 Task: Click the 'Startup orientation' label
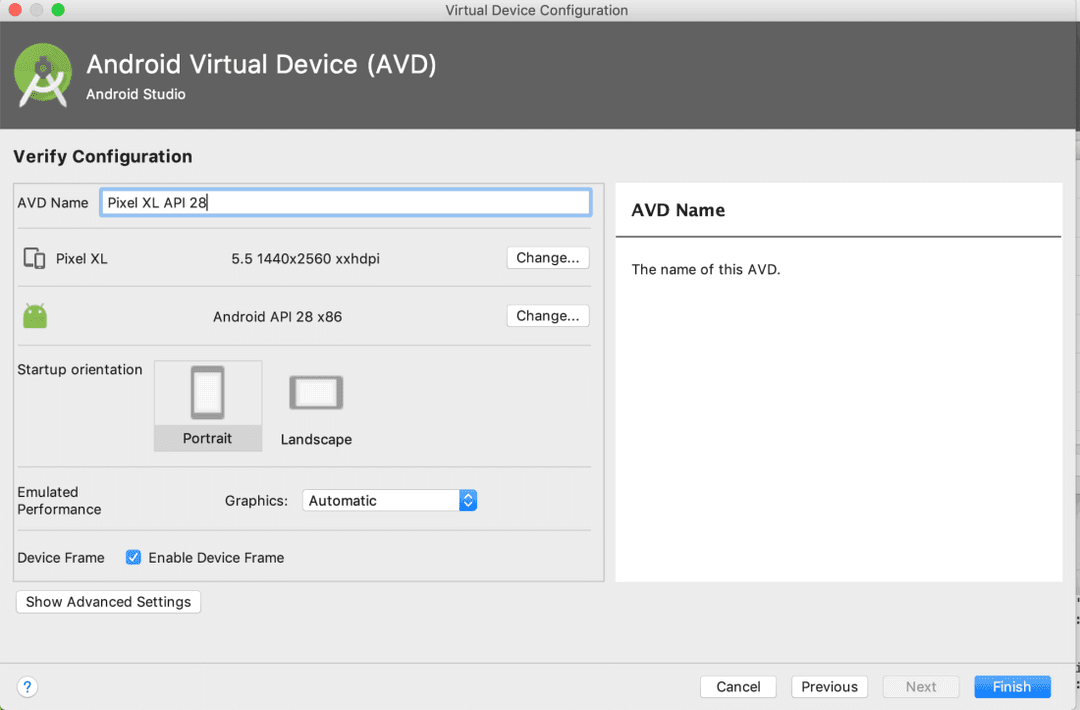(80, 370)
